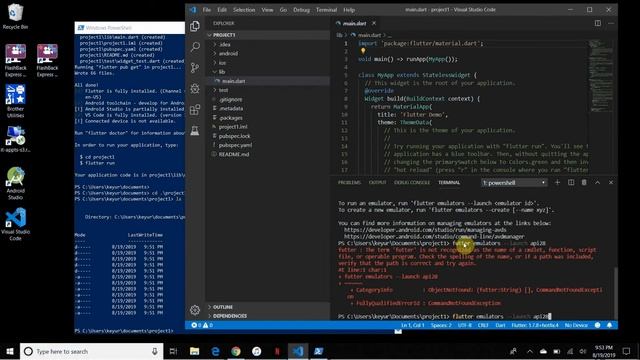
Task: Create a new terminal with plus icon
Action: click(x=557, y=182)
